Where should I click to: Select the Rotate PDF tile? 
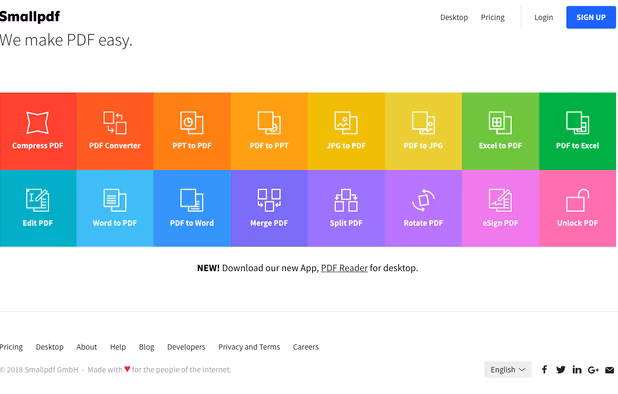coord(423,208)
